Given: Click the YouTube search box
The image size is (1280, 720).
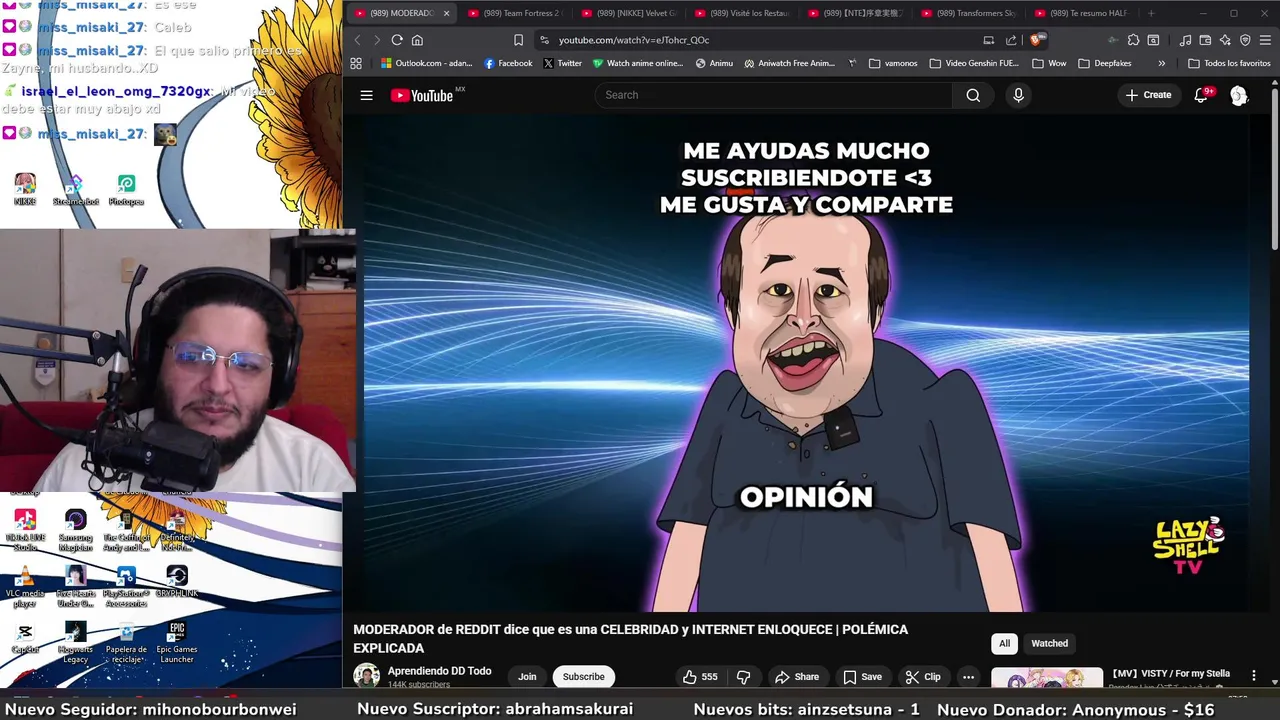Looking at the screenshot, I should pos(774,95).
